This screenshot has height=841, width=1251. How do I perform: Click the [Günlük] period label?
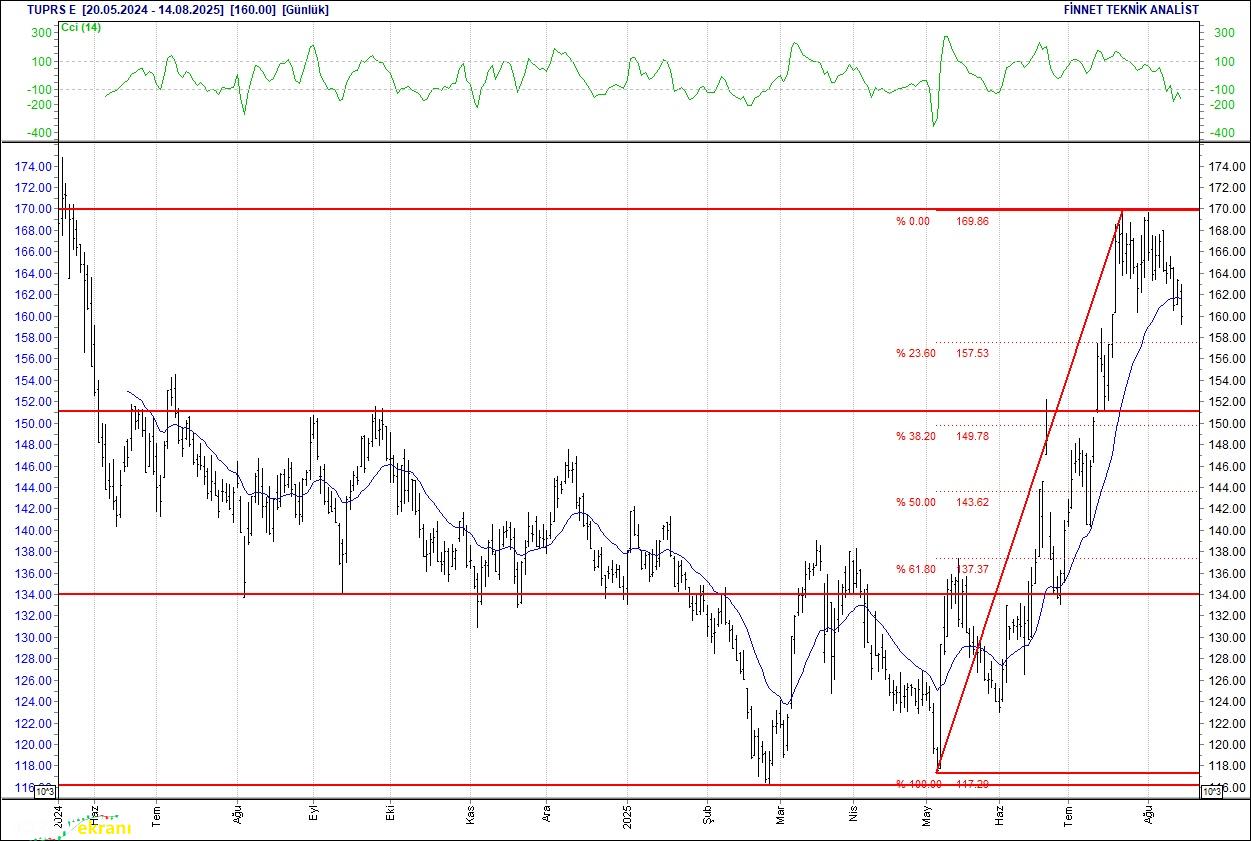click(306, 9)
